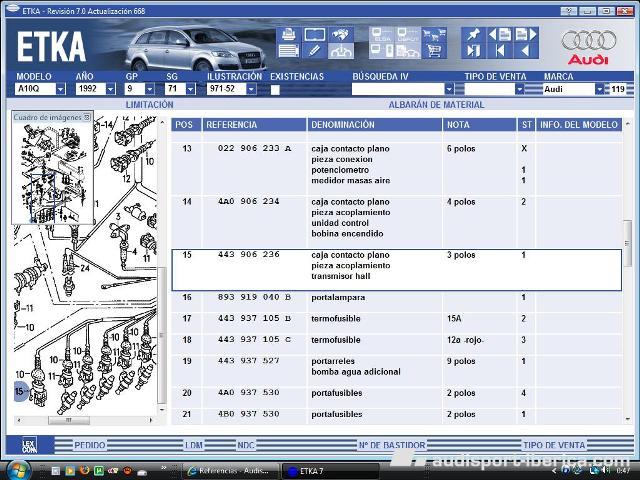Click the illustration scroll-right arrow
This screenshot has height=480, width=640.
(x=151, y=420)
